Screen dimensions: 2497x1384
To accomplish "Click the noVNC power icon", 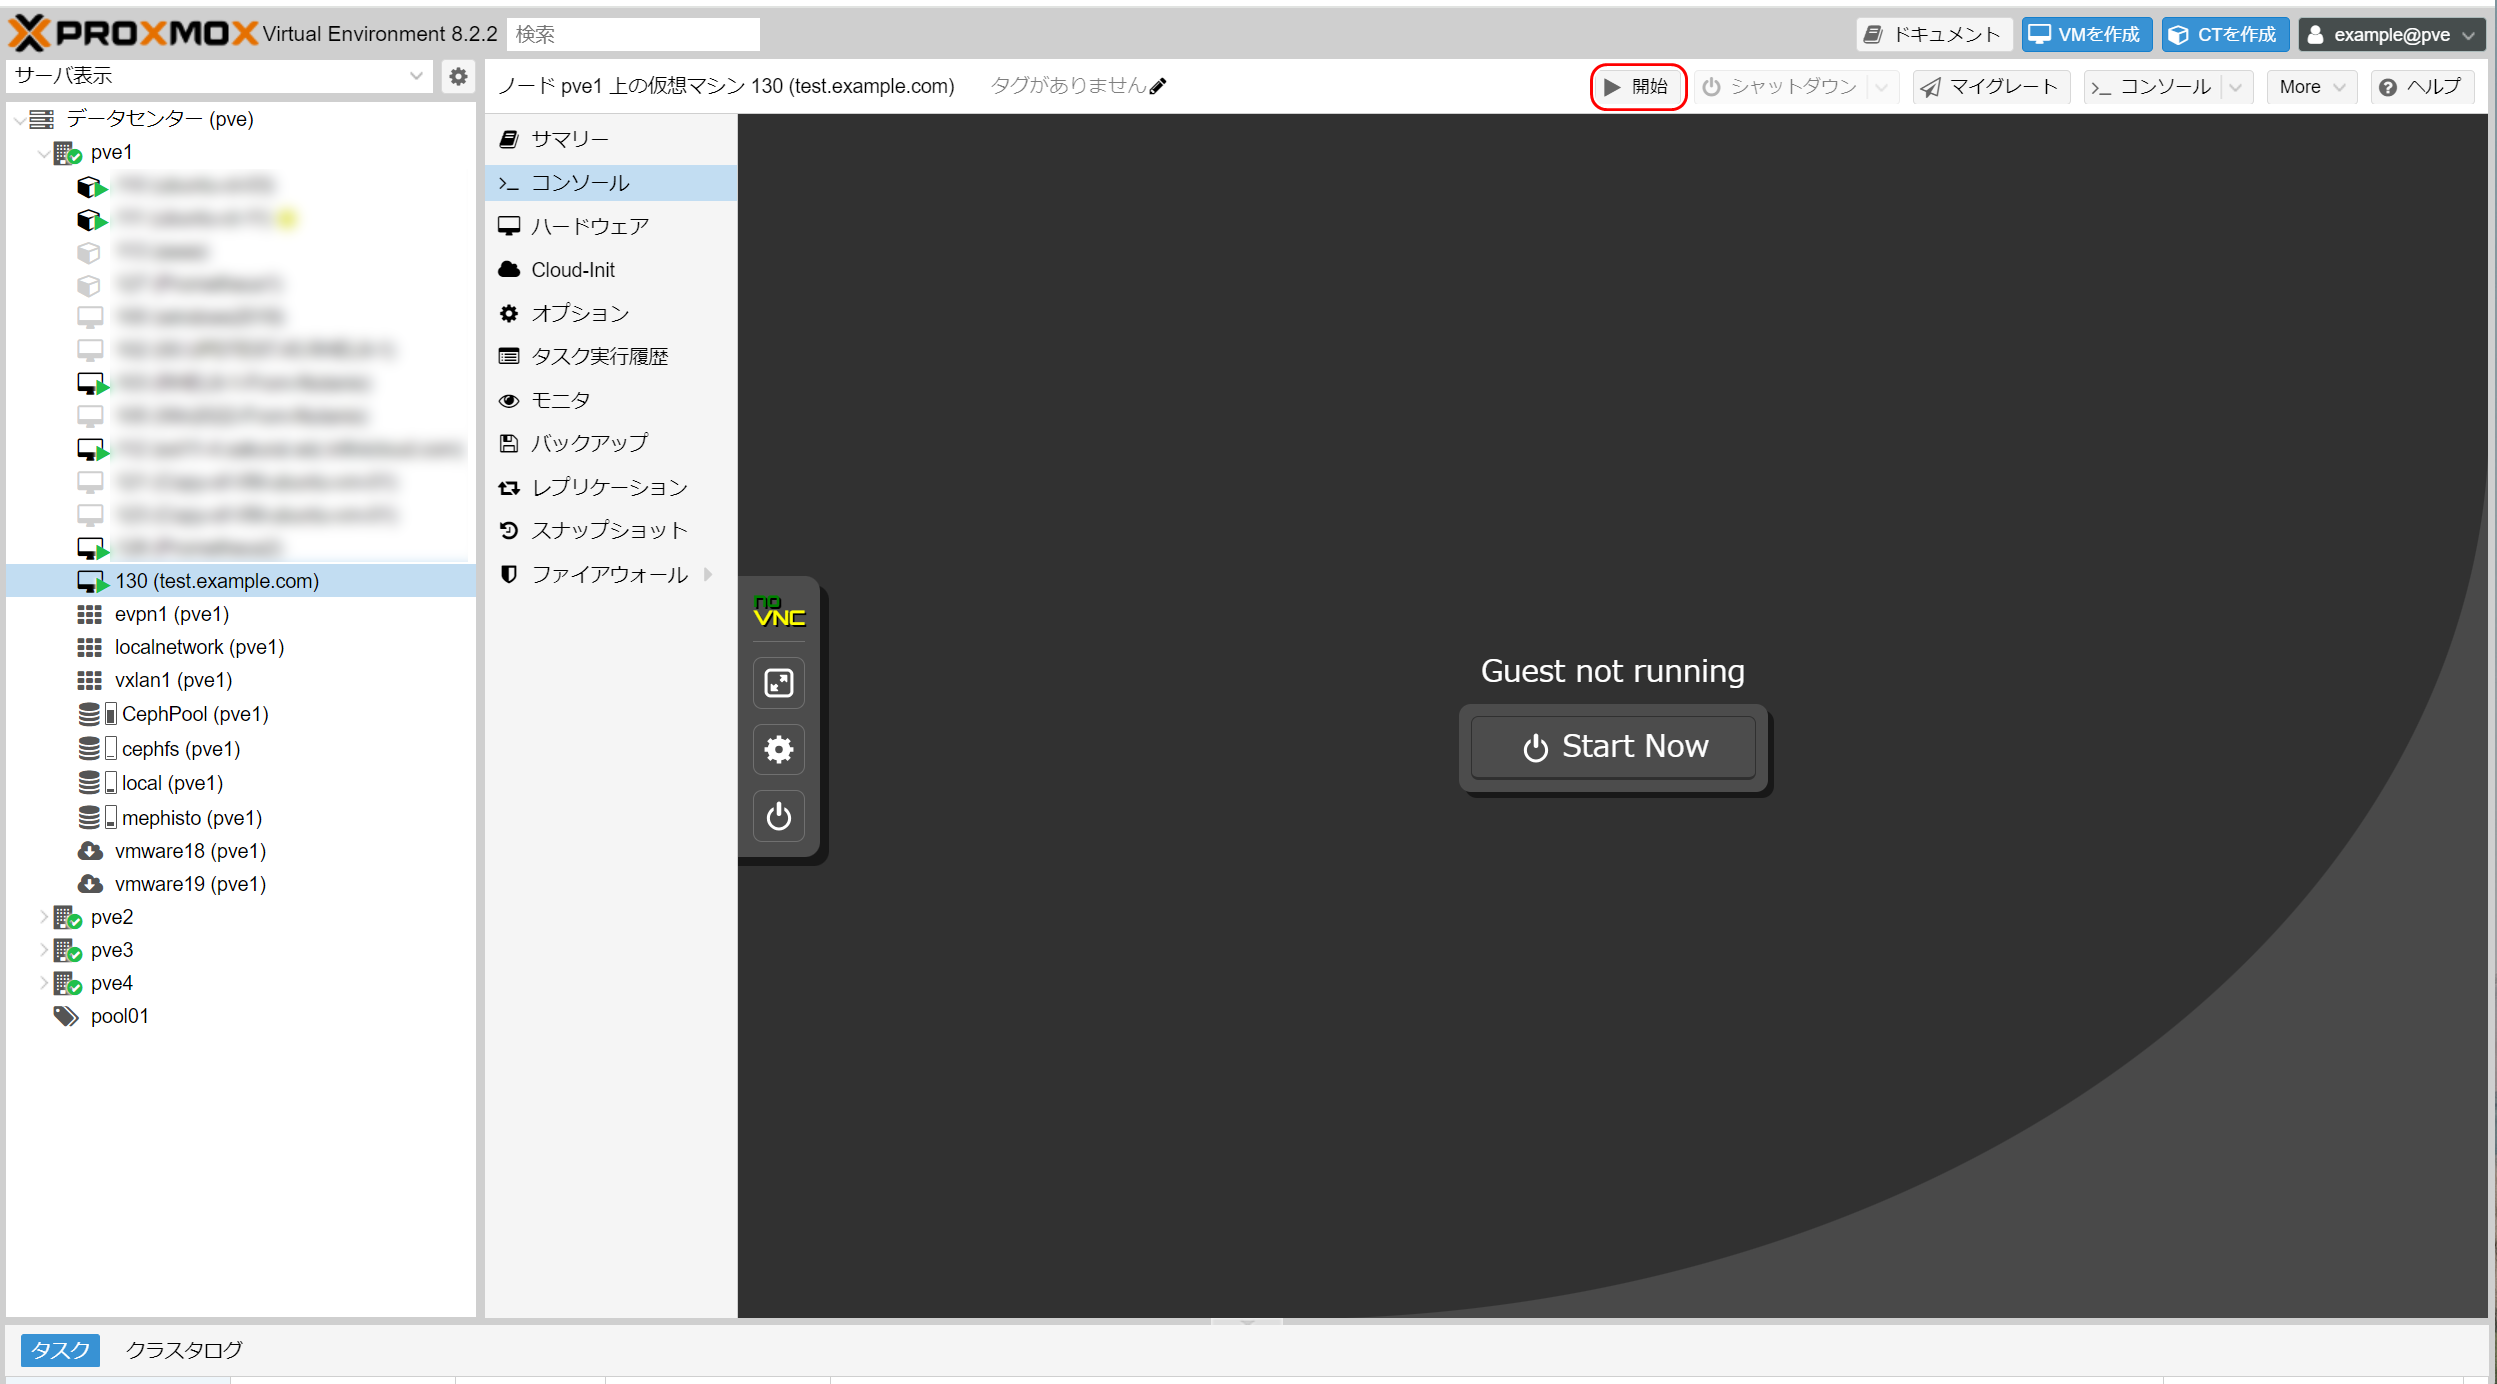I will (778, 816).
